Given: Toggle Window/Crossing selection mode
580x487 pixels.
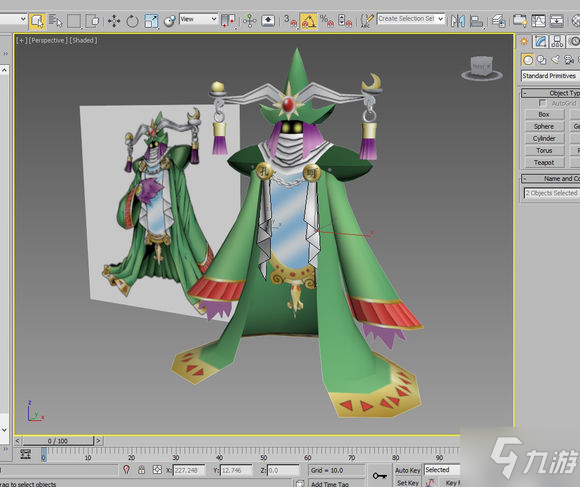Looking at the screenshot, I should (92, 21).
